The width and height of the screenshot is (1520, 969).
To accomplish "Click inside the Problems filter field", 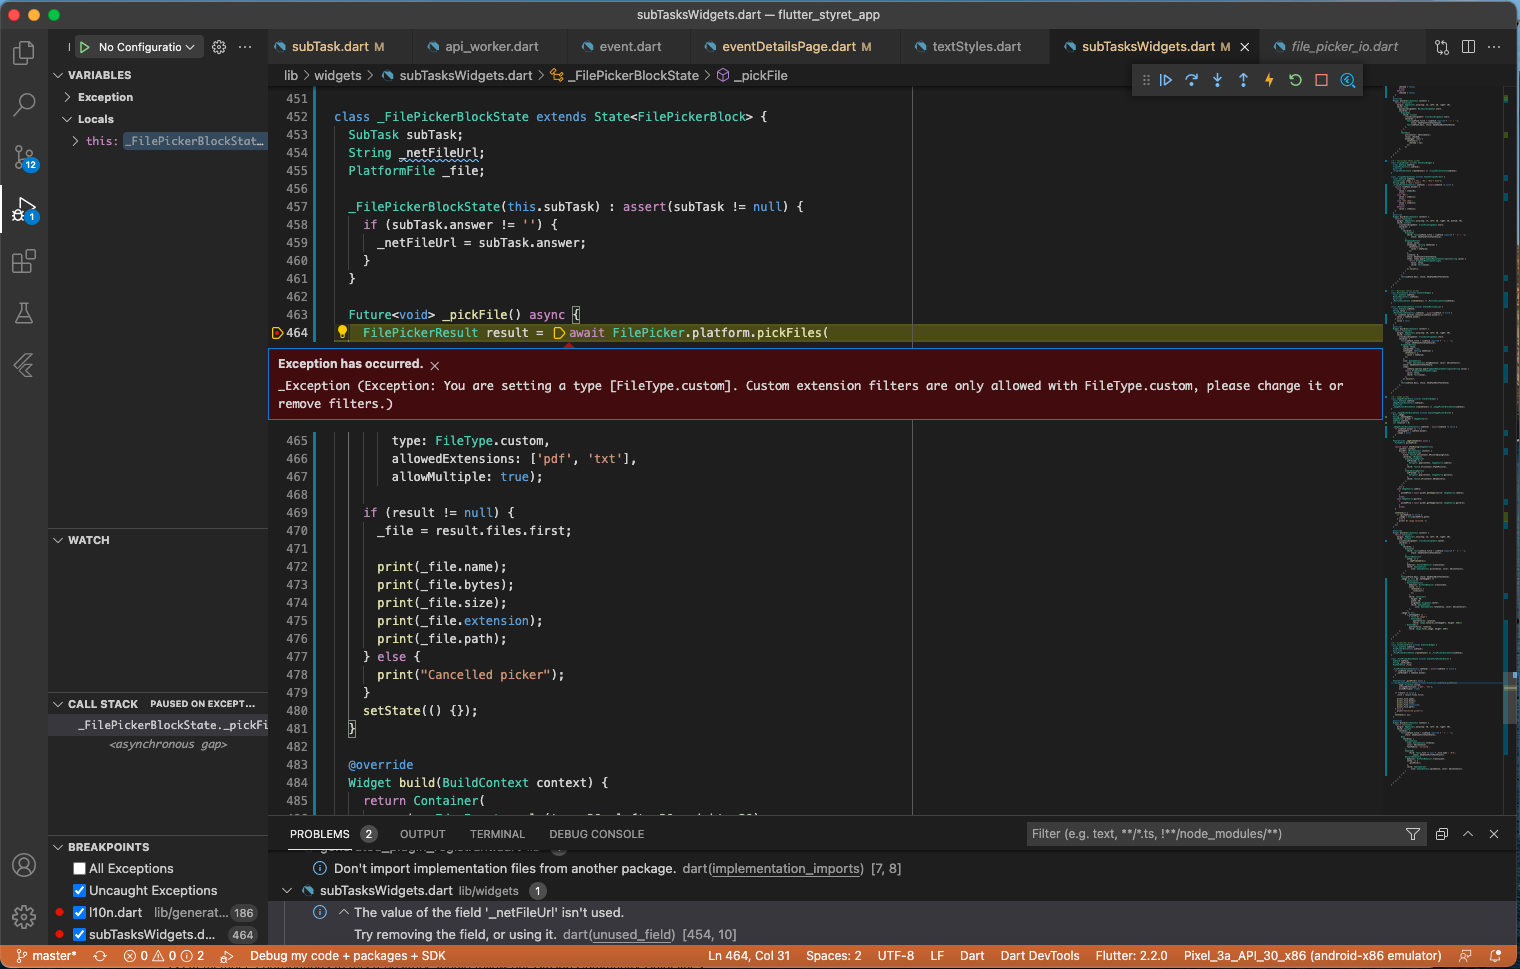I will [1200, 833].
